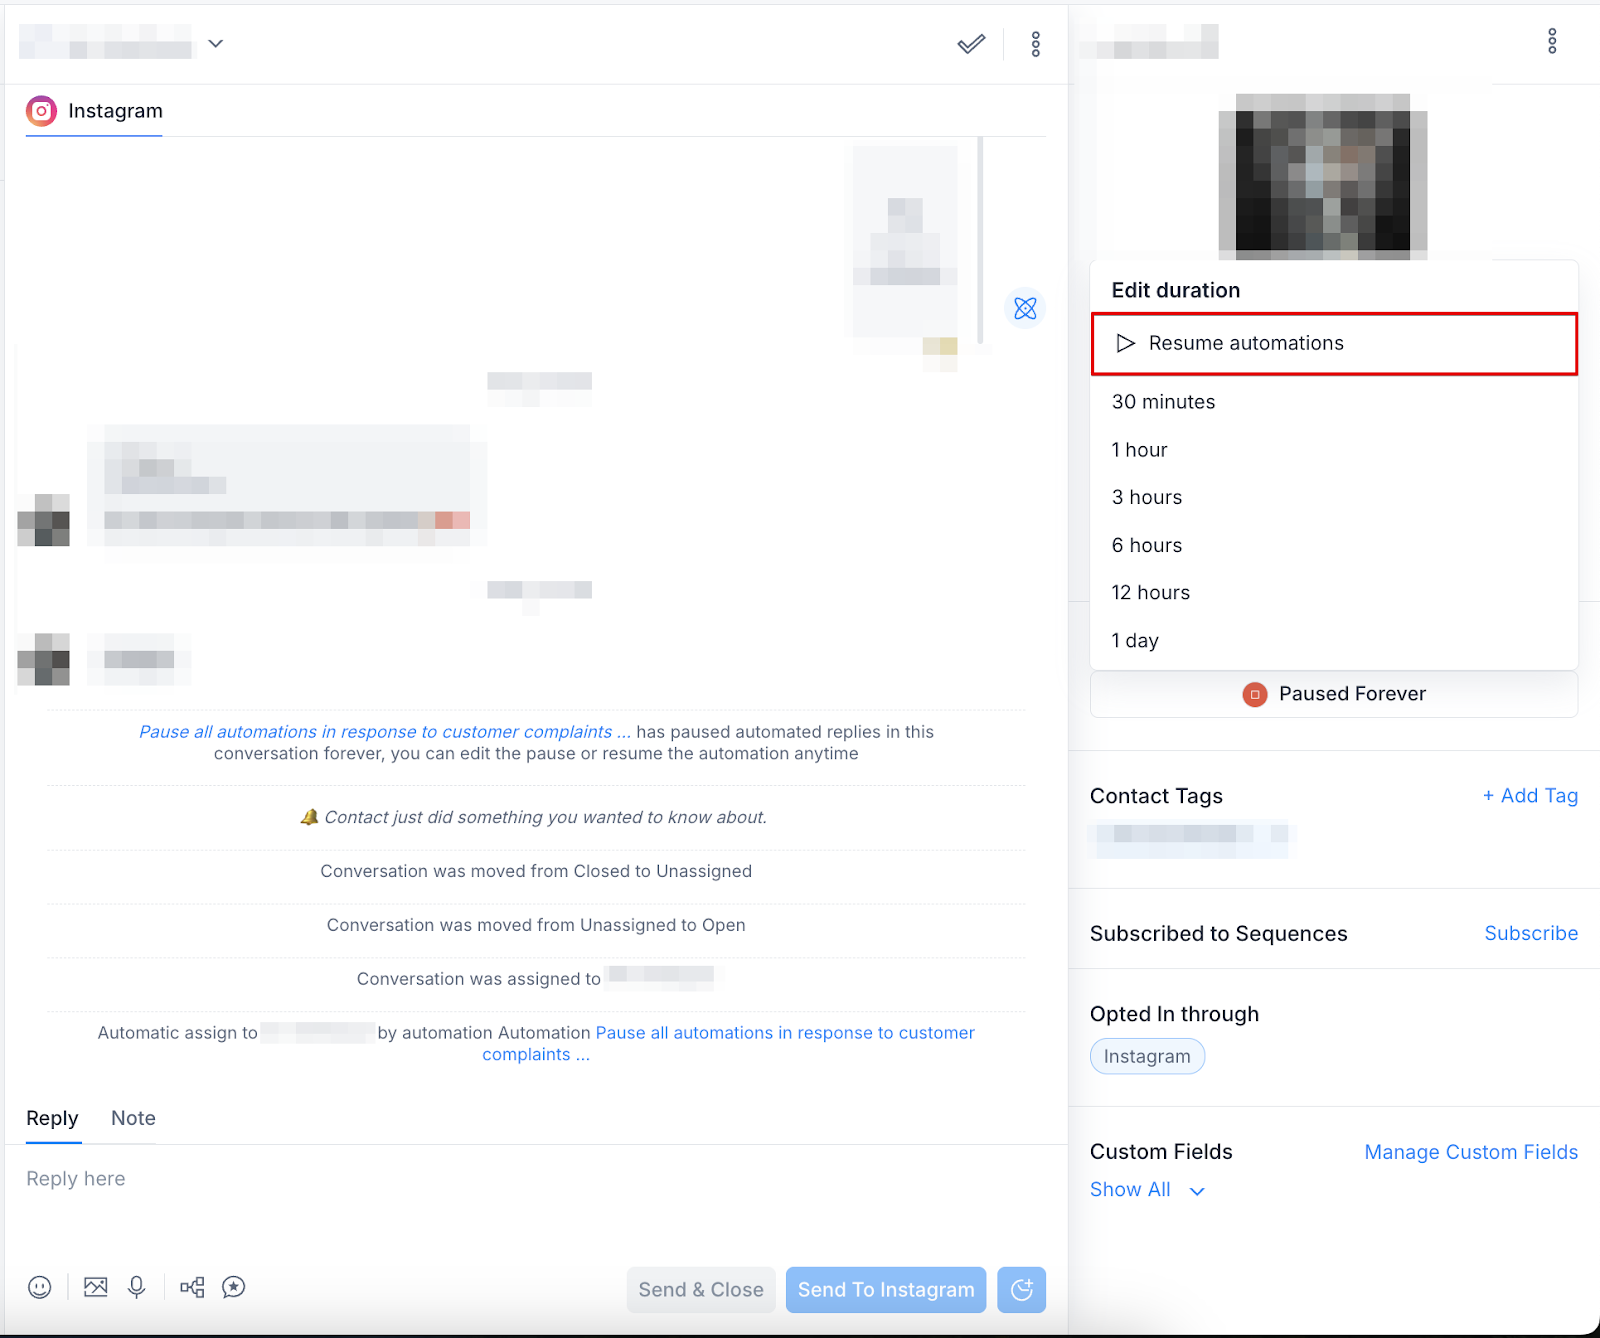Click 'Conversation was moved from Closed to Unassigned'
Screen dimensions: 1600x1338
tap(536, 871)
